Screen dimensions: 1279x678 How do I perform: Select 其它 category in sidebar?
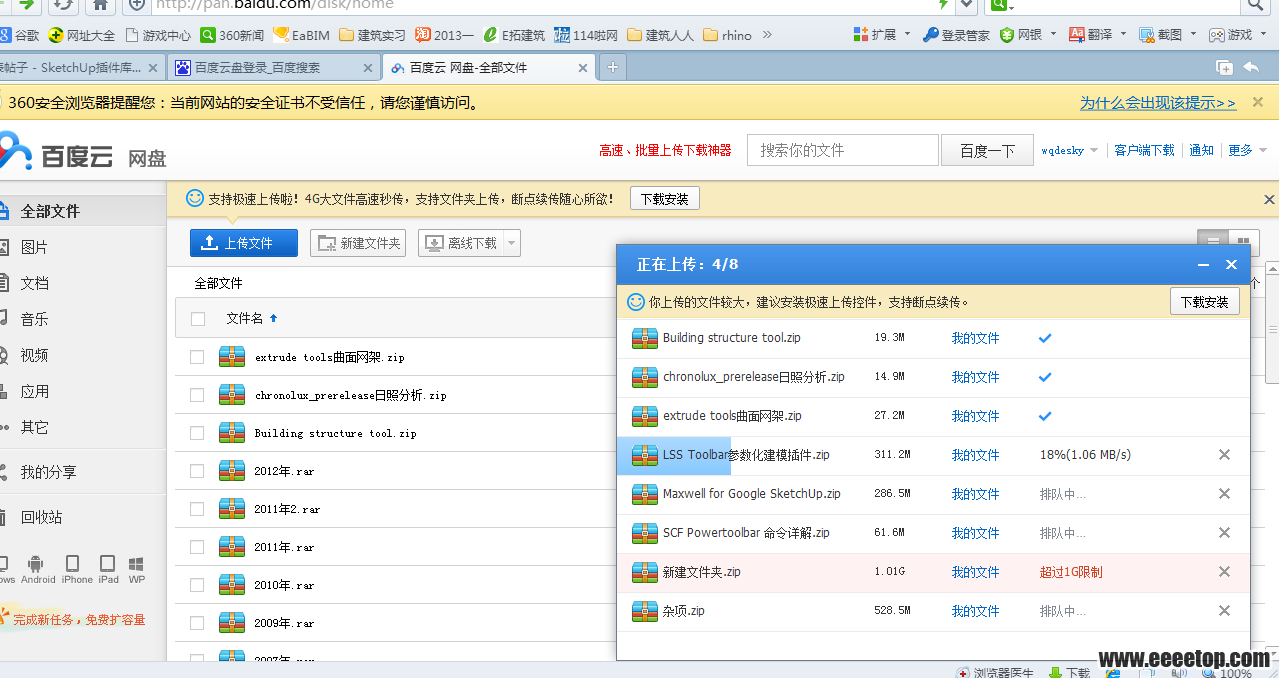[34, 427]
